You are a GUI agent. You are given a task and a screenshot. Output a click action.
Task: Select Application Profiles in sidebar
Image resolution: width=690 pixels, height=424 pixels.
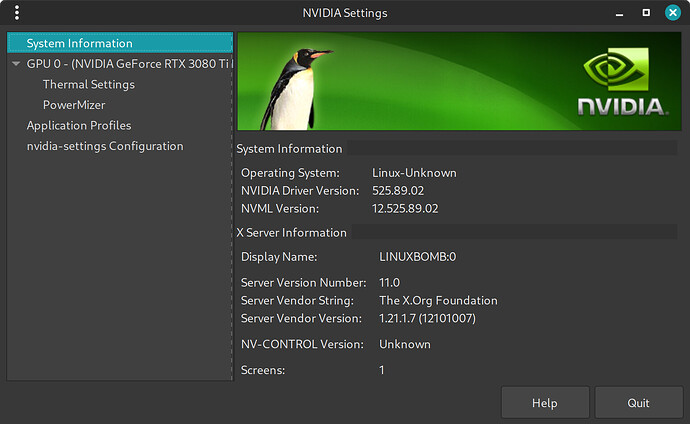(x=79, y=126)
